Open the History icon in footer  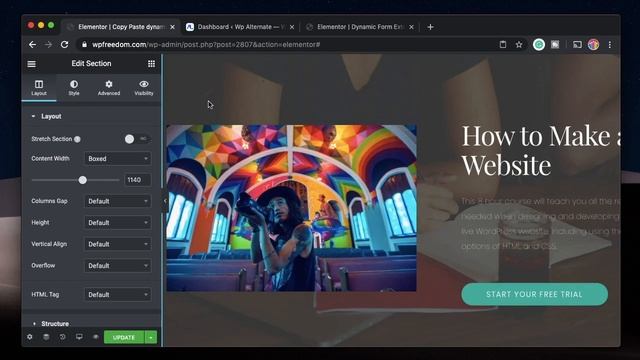point(62,337)
